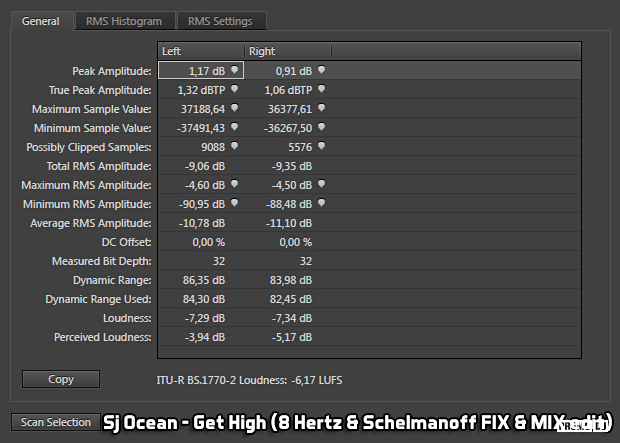Image resolution: width=620 pixels, height=443 pixels.
Task: Click the 1,32 dBTP value
Action: point(201,90)
